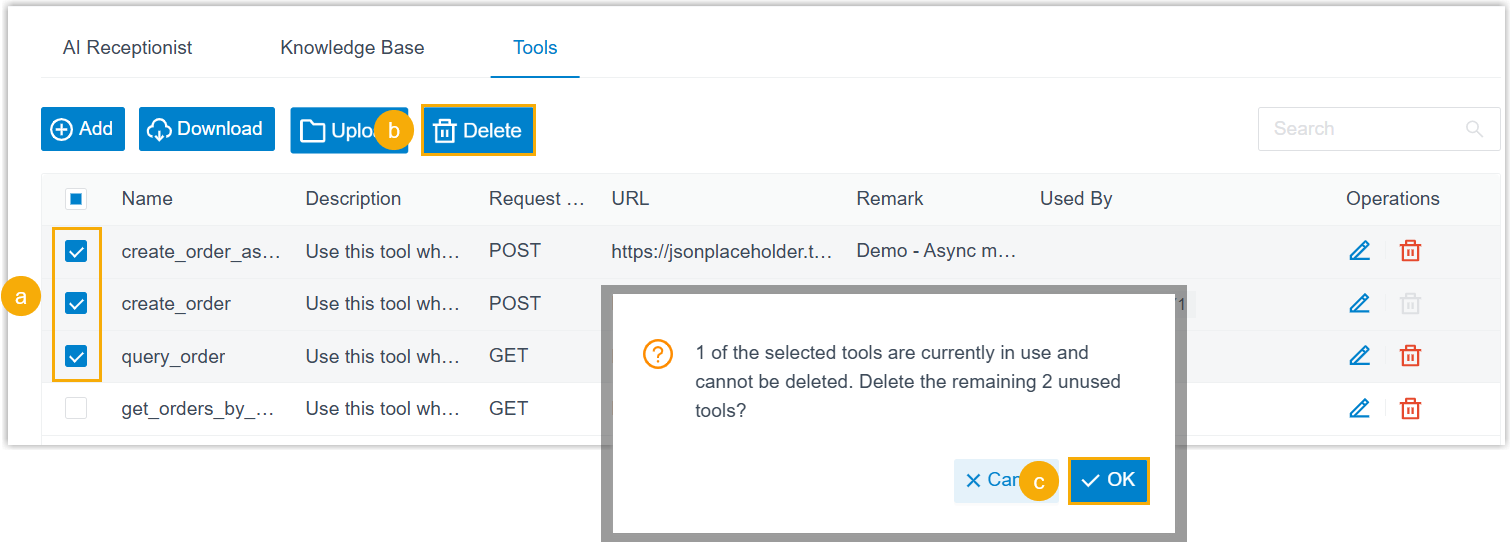Screen dimensions: 1511x542
Task: Uncheck the create_order_as… row checkbox
Action: (x=76, y=251)
